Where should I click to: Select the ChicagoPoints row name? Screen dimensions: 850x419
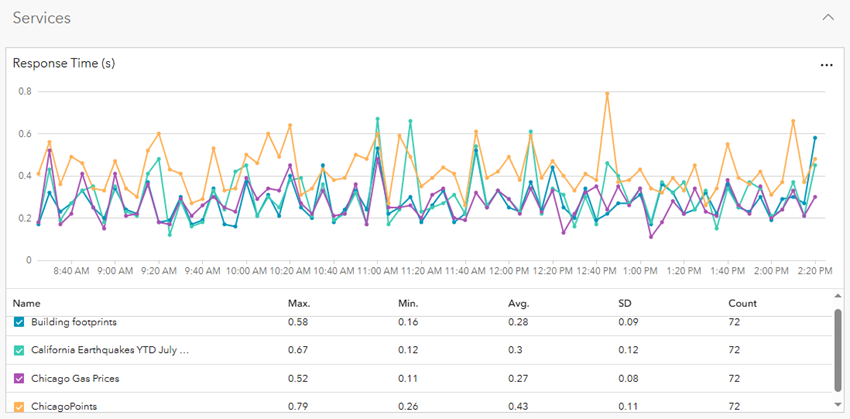[x=64, y=406]
